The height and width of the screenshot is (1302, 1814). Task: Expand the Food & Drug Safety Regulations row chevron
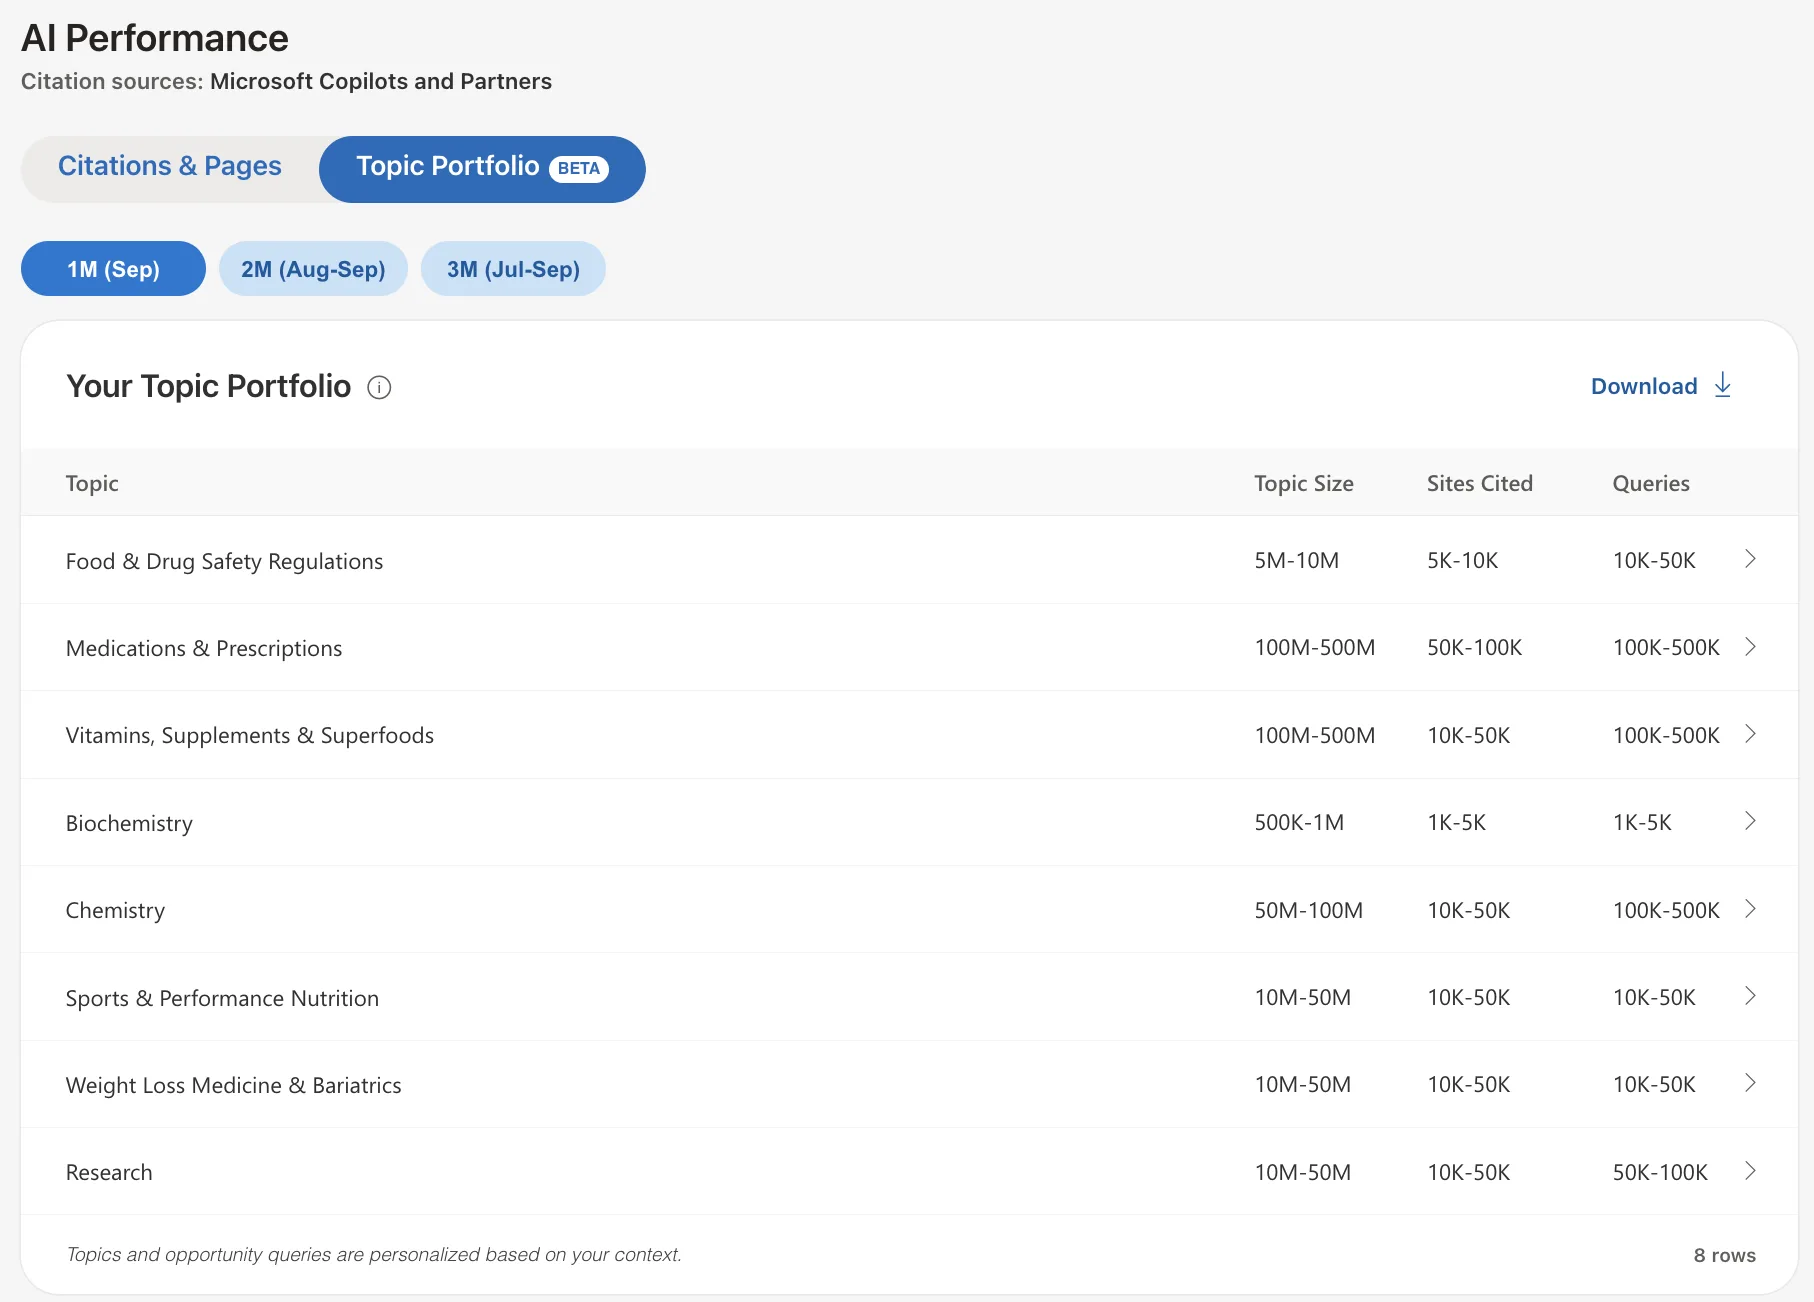pos(1750,559)
